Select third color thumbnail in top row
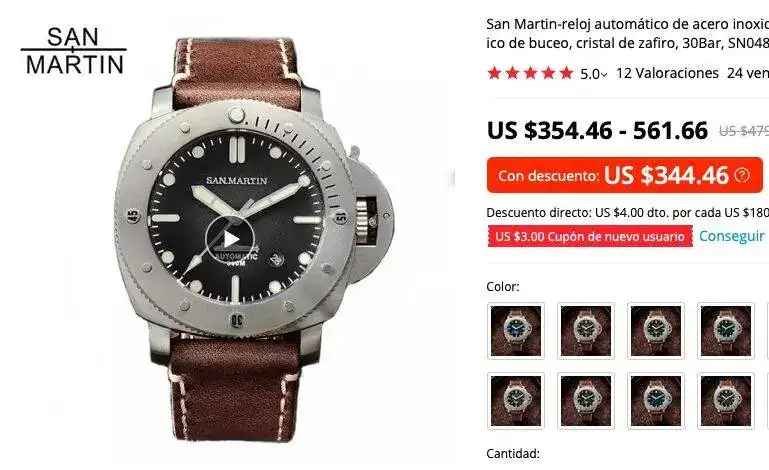Image resolution: width=769 pixels, height=470 pixels. click(656, 331)
